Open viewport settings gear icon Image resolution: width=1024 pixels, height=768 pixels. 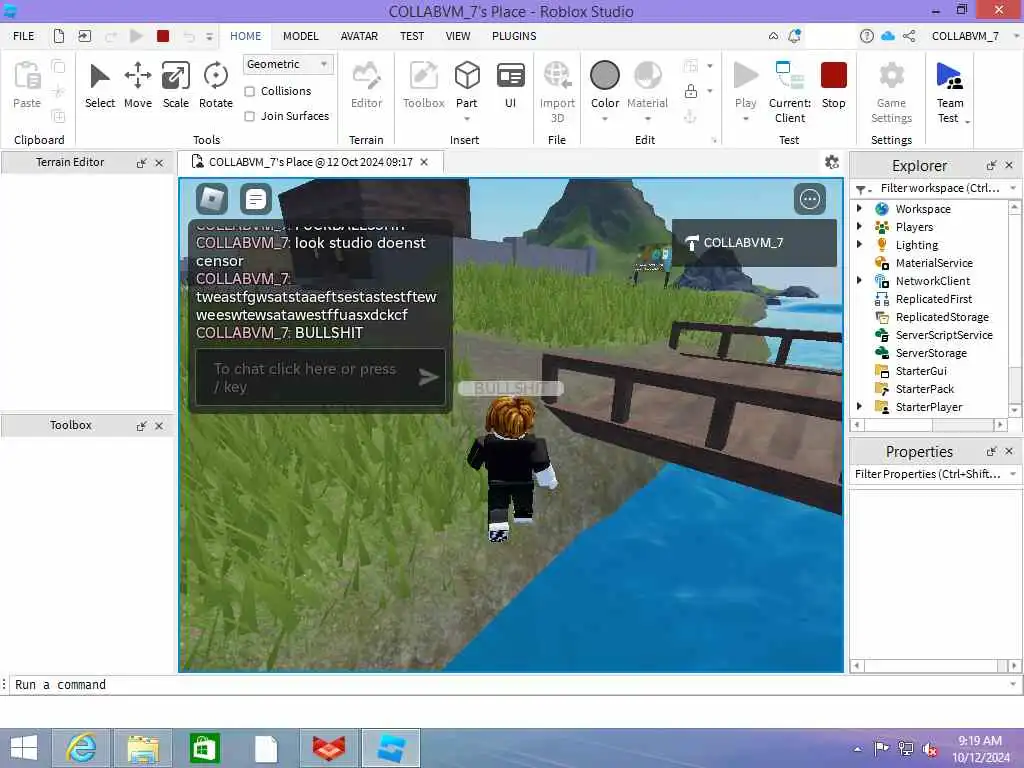coord(831,162)
